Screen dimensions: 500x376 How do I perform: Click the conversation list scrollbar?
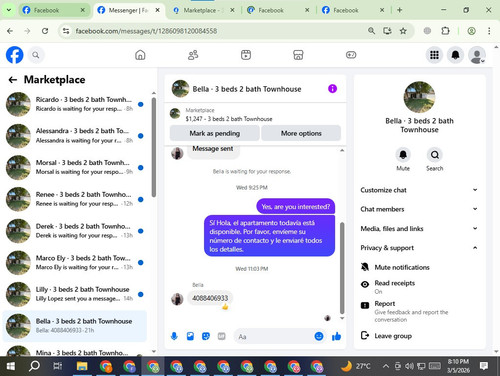pos(154,147)
